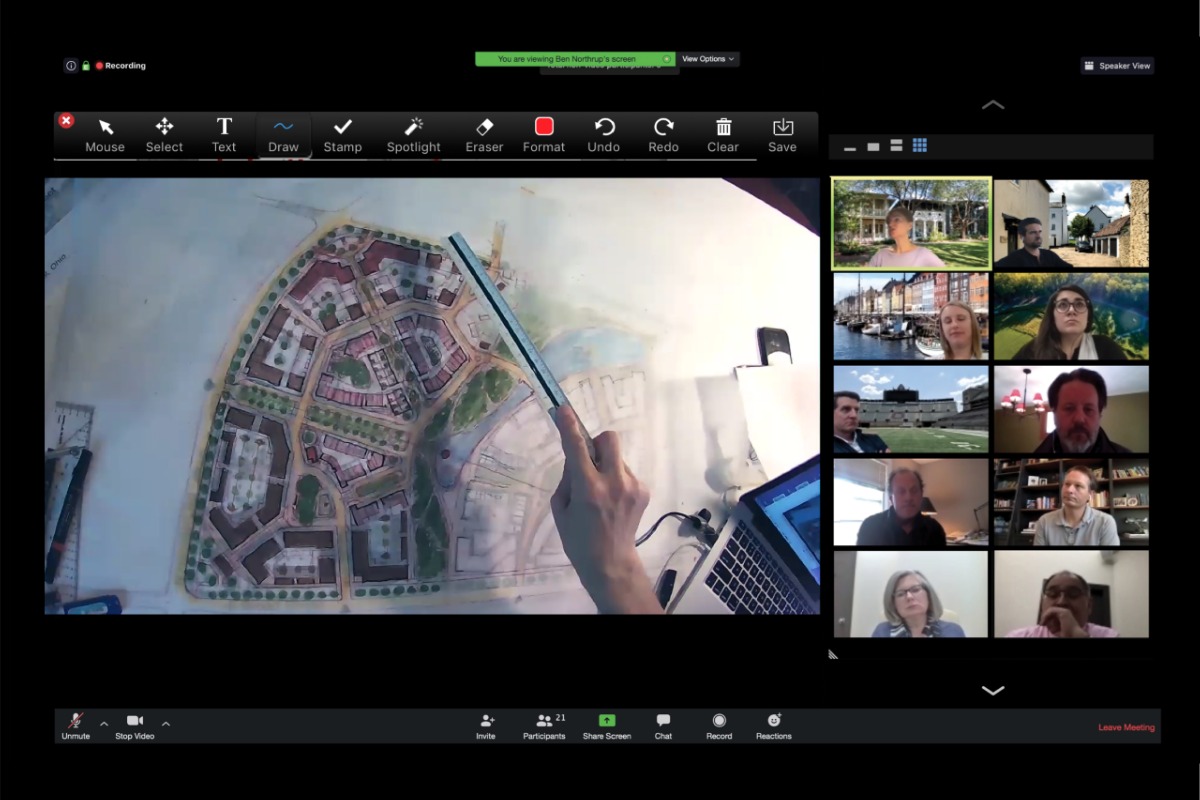Select participant thumbnail with stadium background
The image size is (1200, 800).
pos(911,409)
